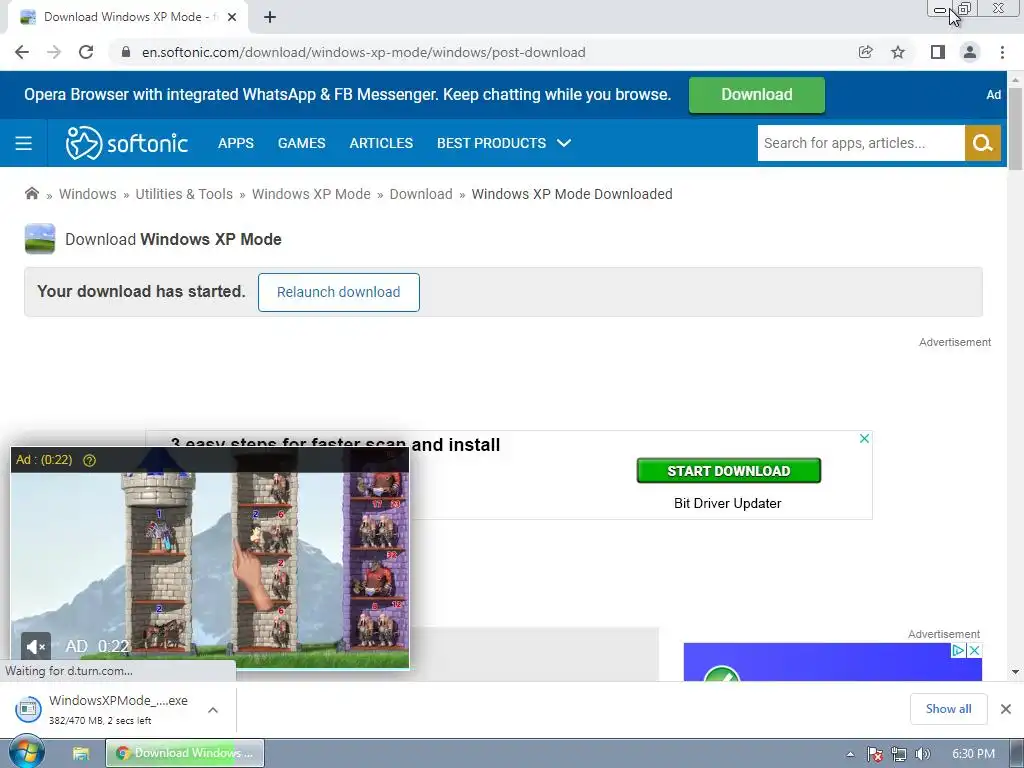Click the Softonic search field

861,143
